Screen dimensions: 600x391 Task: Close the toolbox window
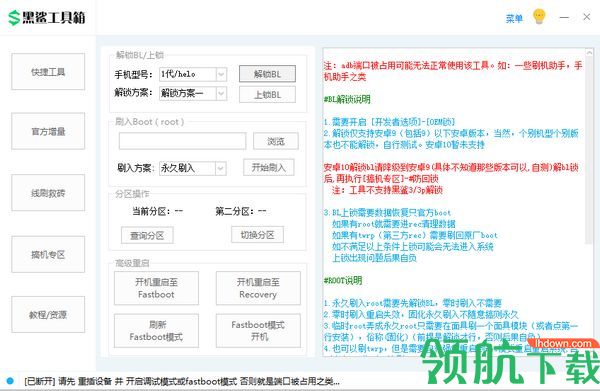(586, 17)
